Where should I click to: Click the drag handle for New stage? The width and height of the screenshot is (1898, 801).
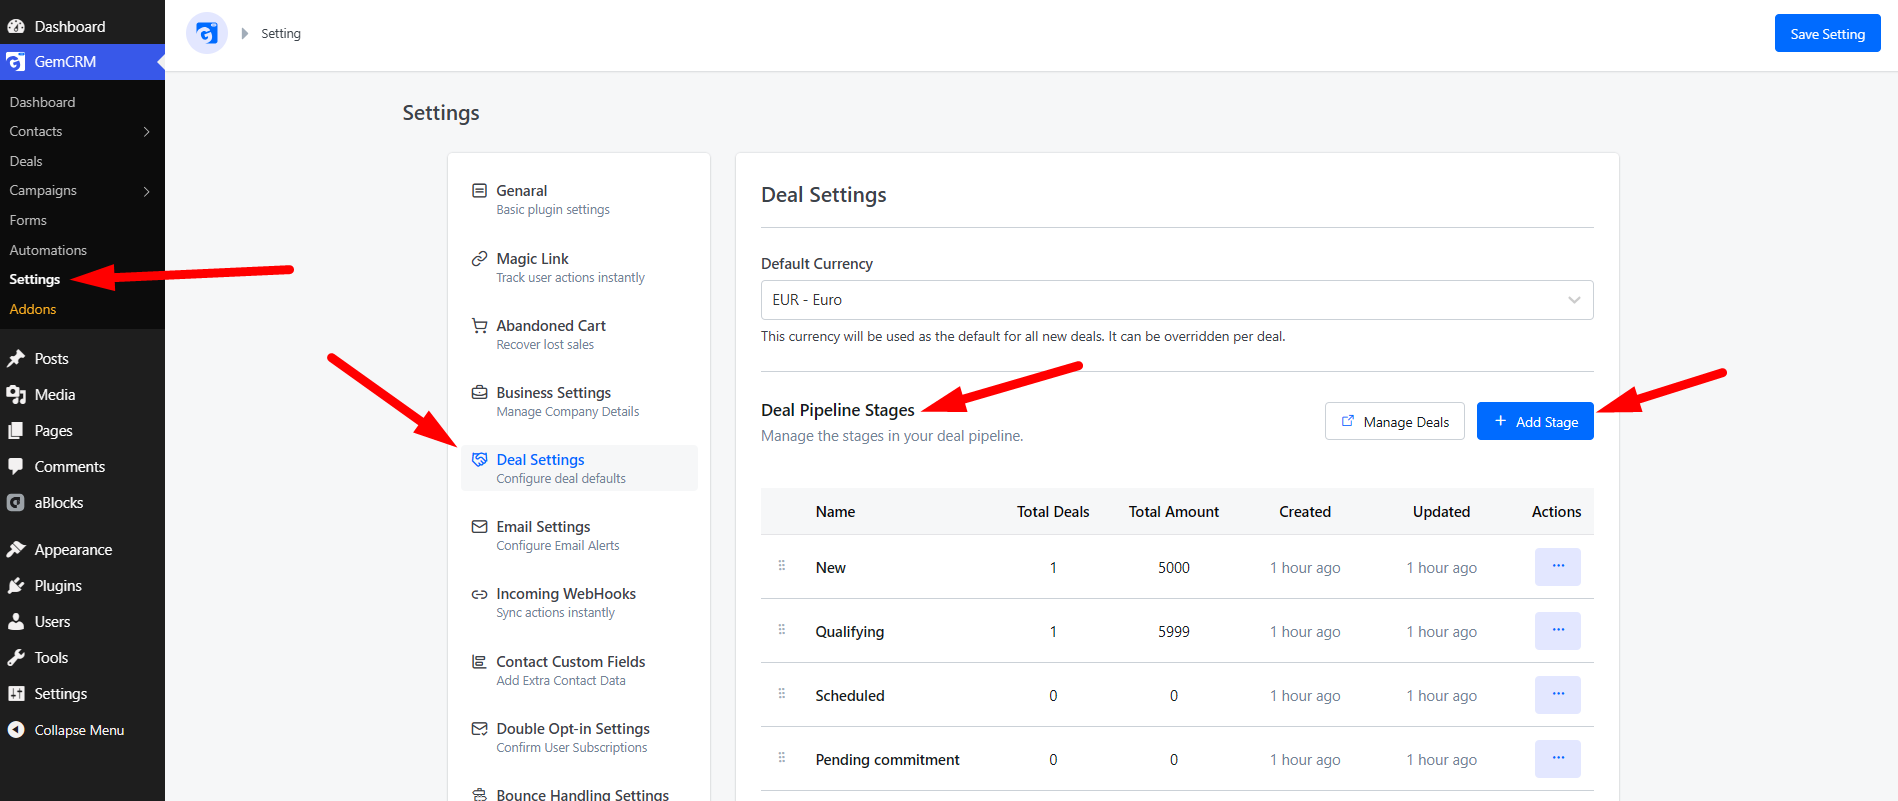point(782,566)
